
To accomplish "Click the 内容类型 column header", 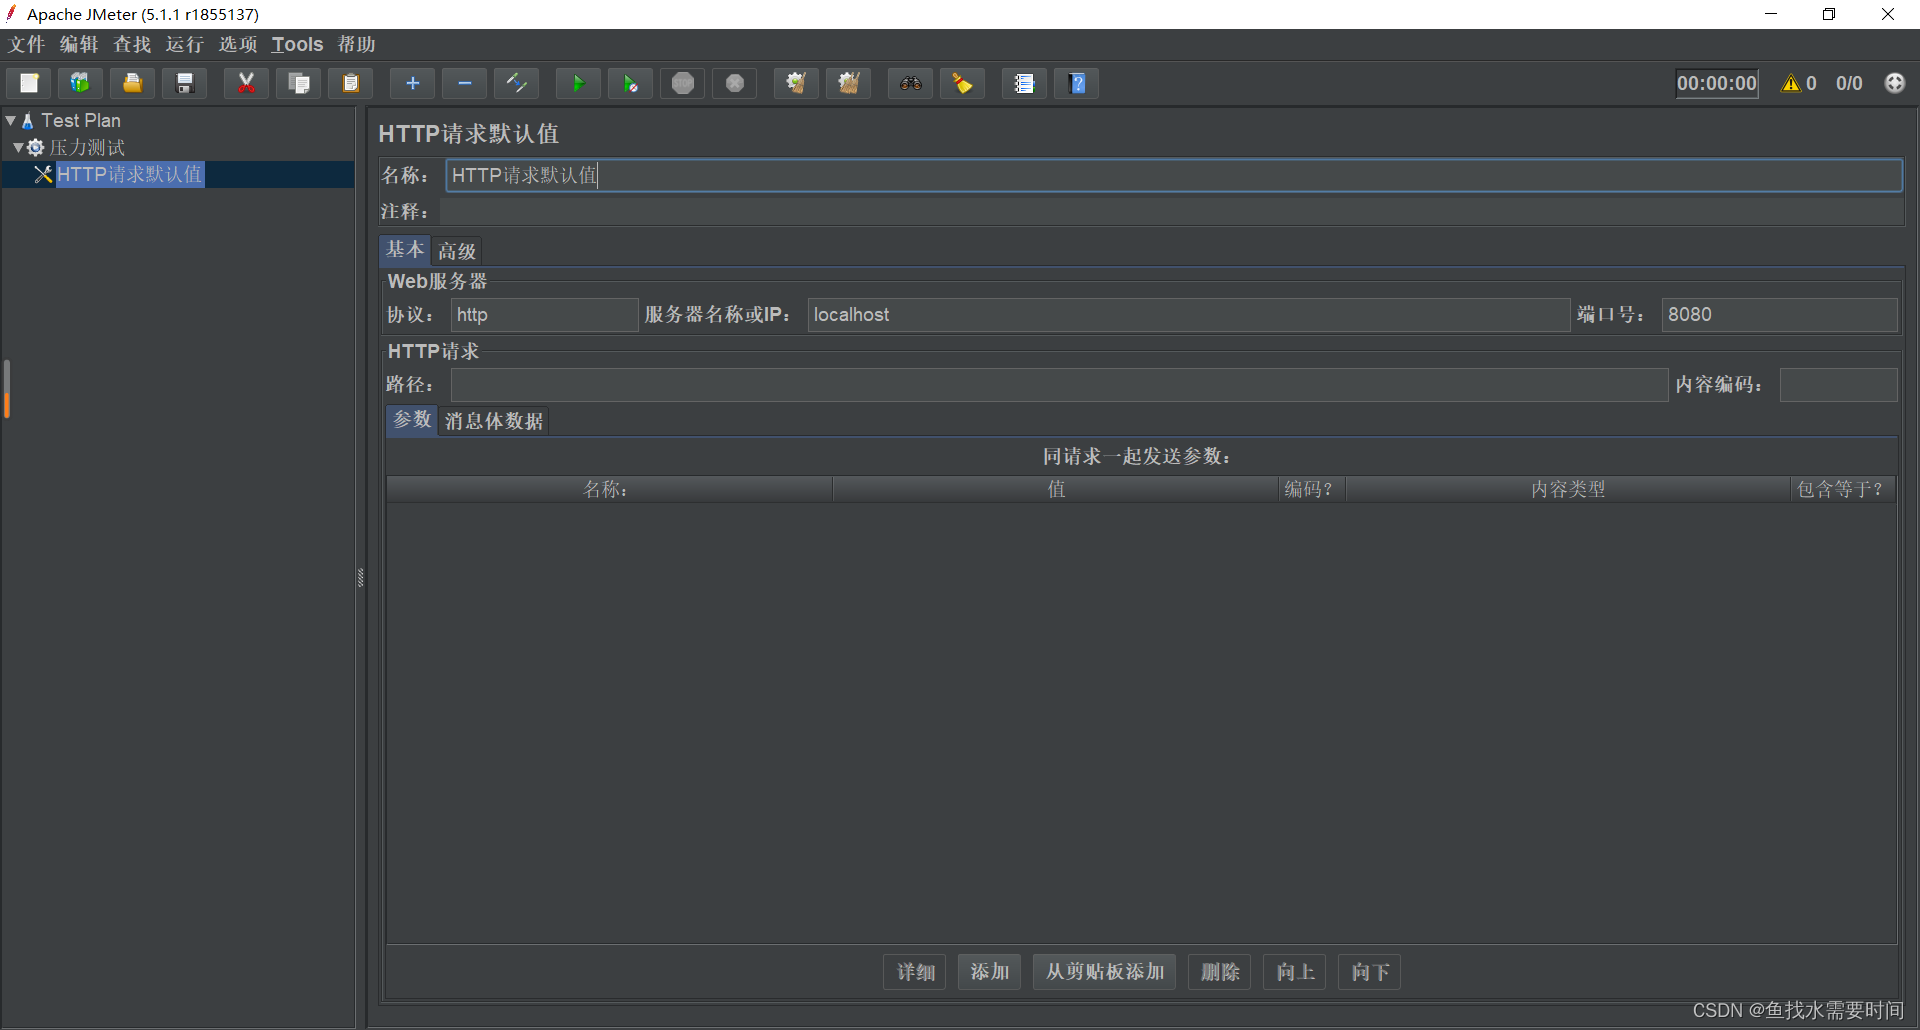I will pos(1568,489).
